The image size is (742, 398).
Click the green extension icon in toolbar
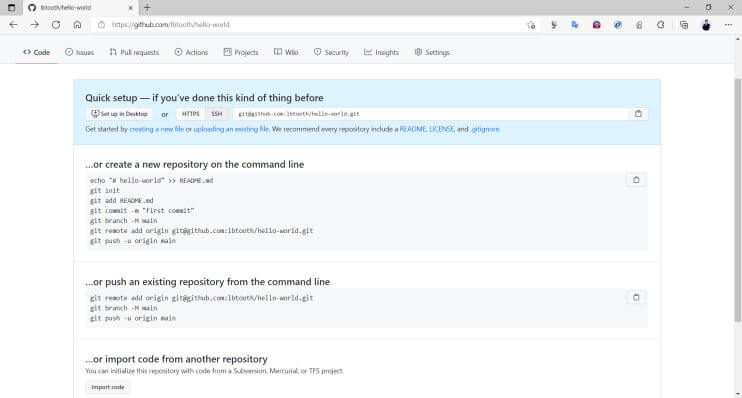coord(639,25)
